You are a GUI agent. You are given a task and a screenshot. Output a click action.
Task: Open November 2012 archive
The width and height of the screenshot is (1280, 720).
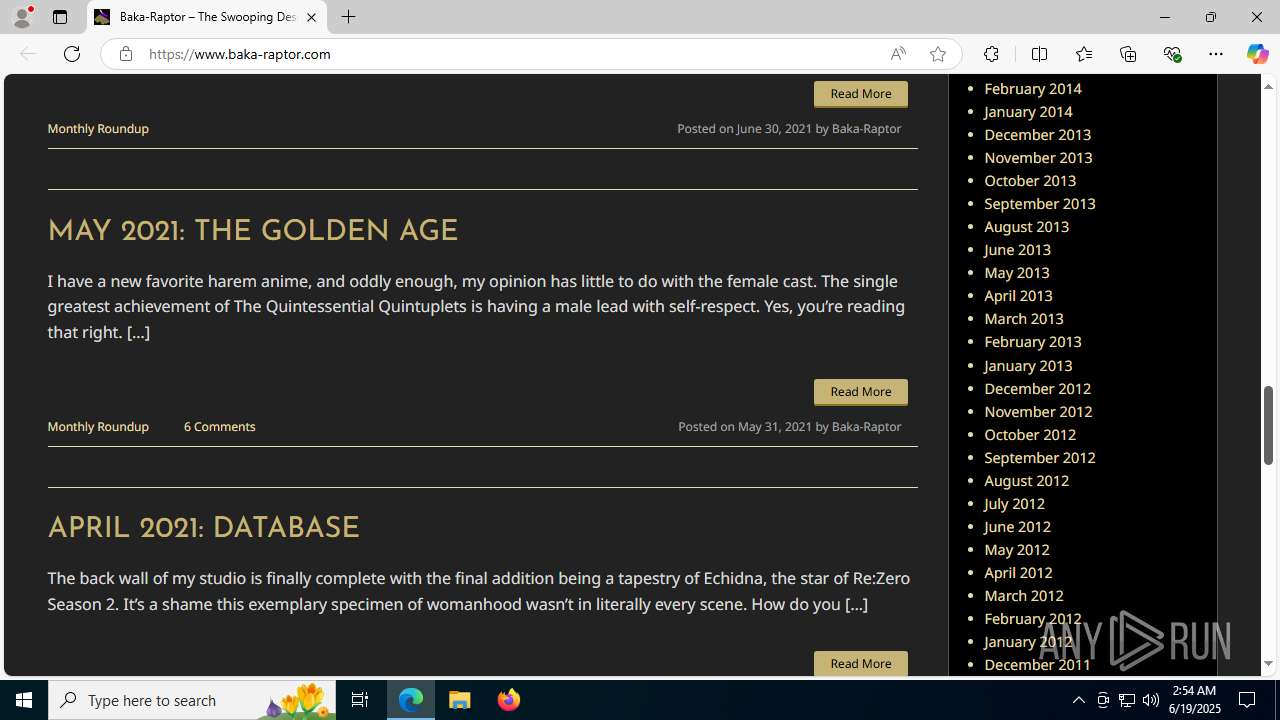pos(1038,412)
